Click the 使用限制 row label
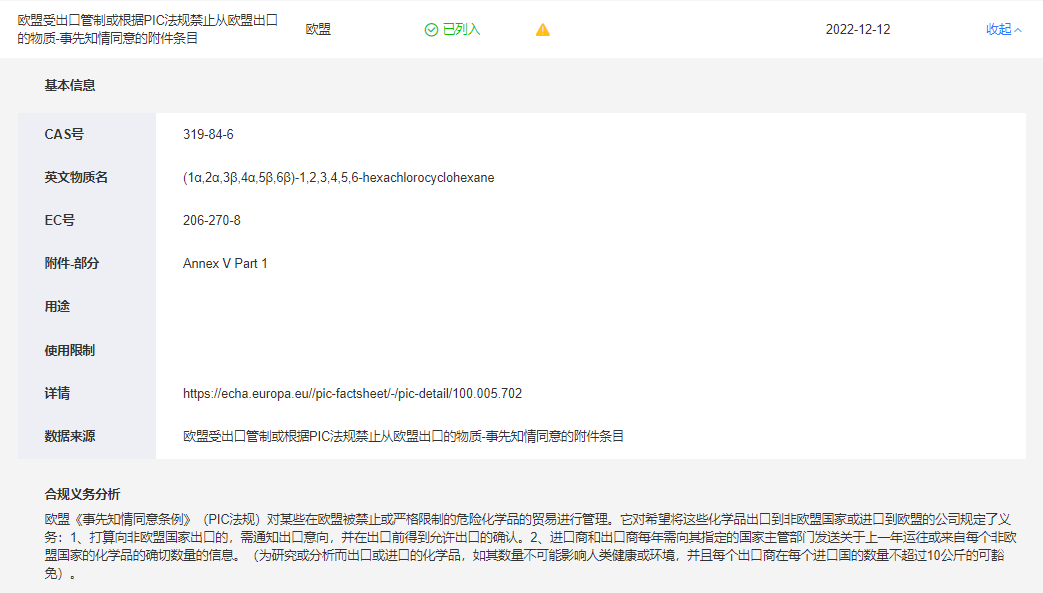Viewport: 1043px width, 593px height. 70,351
